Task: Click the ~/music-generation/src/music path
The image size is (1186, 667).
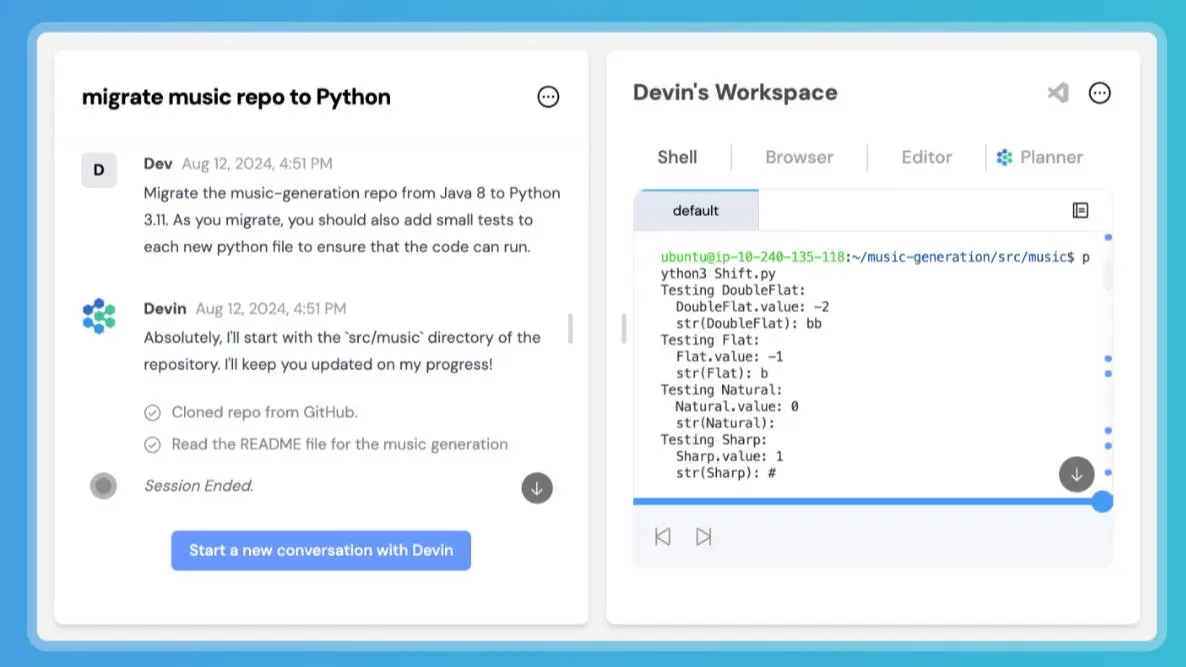Action: click(x=959, y=257)
